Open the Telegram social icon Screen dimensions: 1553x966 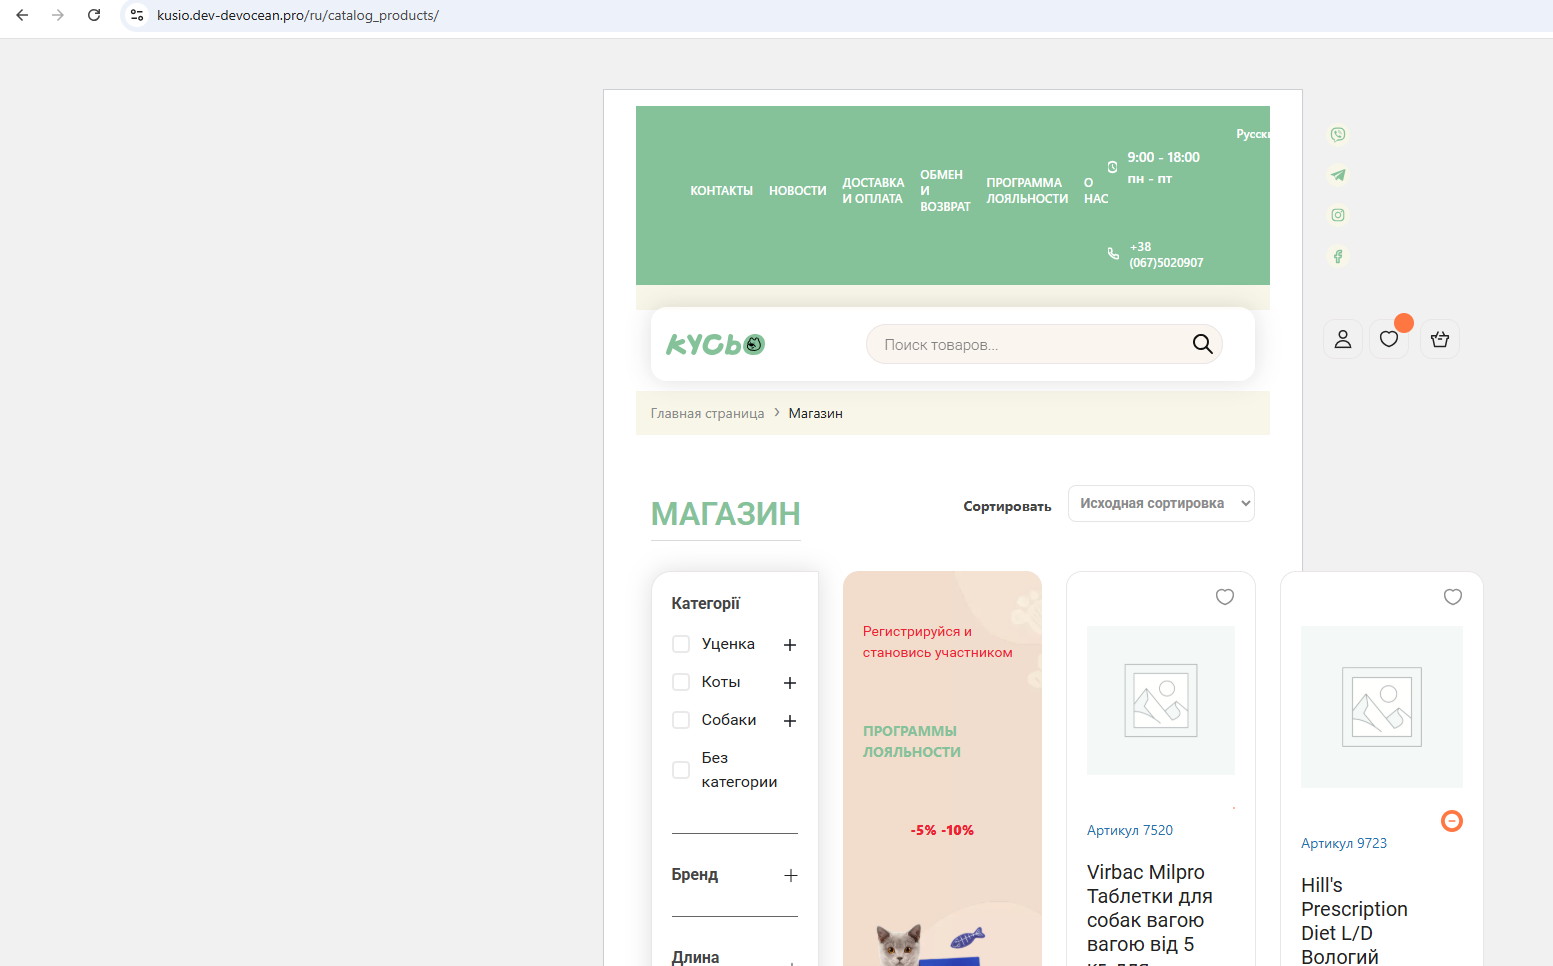pos(1338,175)
